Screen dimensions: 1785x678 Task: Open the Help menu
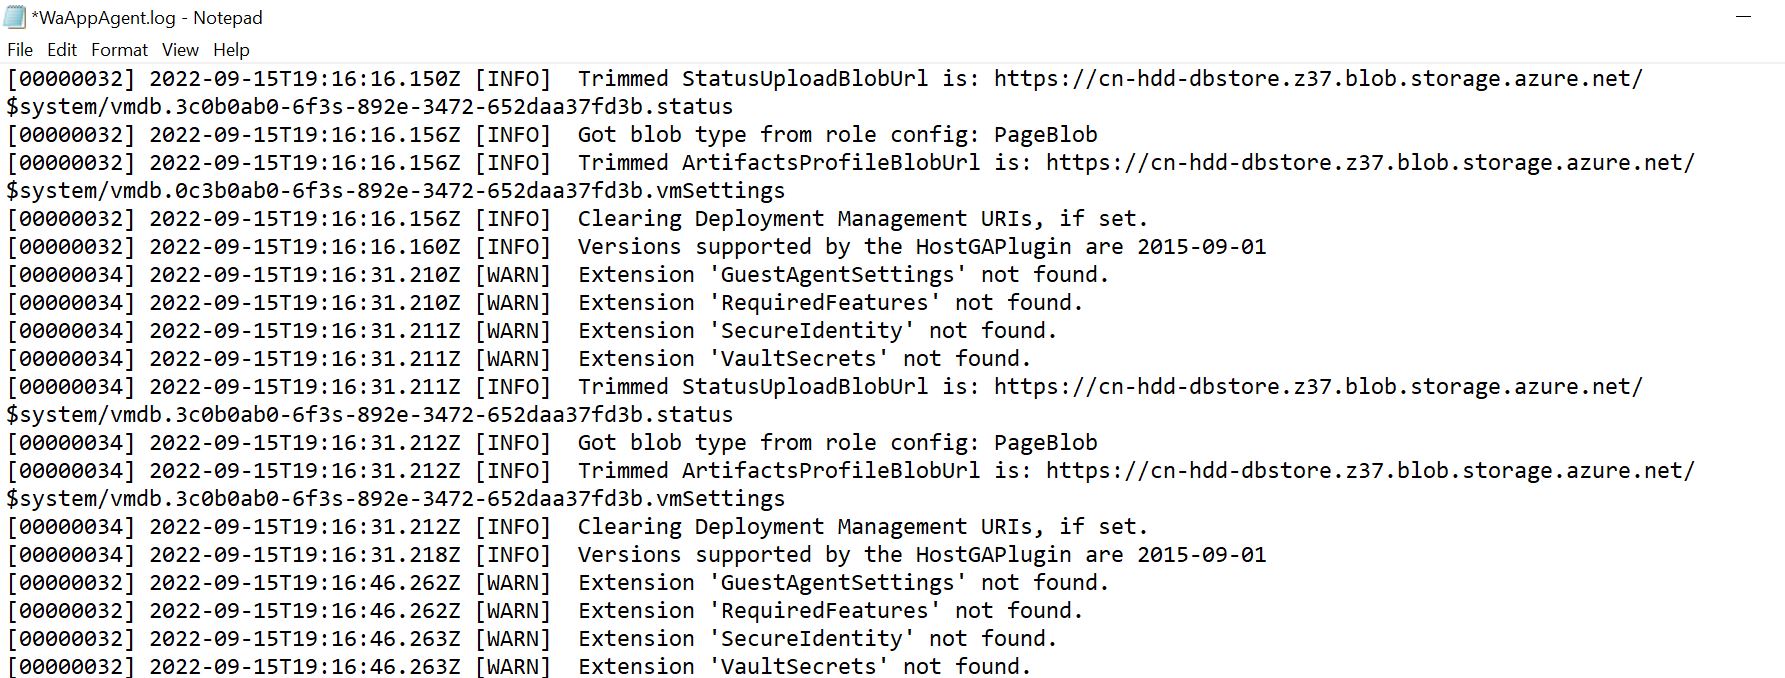231,49
